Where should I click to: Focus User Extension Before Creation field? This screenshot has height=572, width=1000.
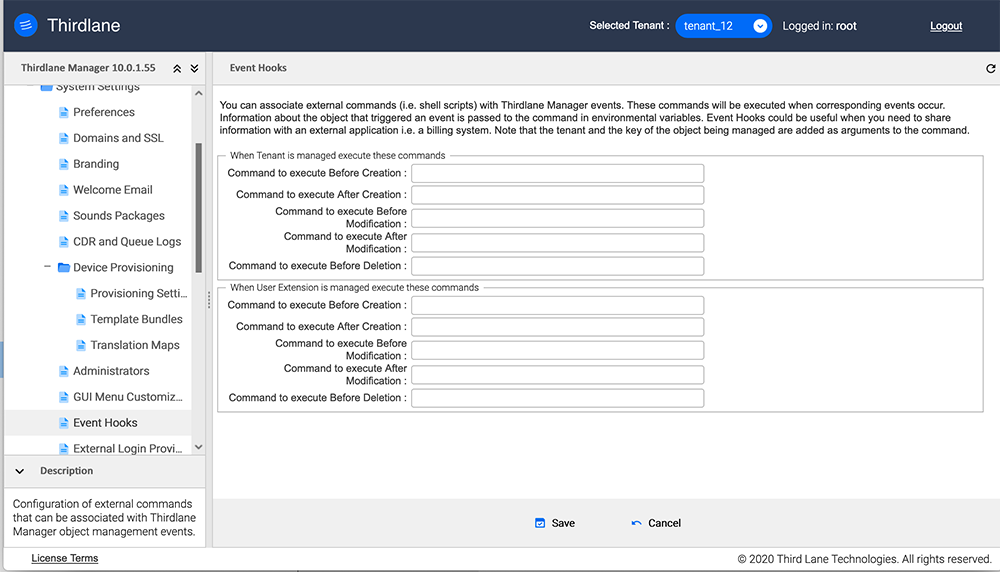(557, 305)
